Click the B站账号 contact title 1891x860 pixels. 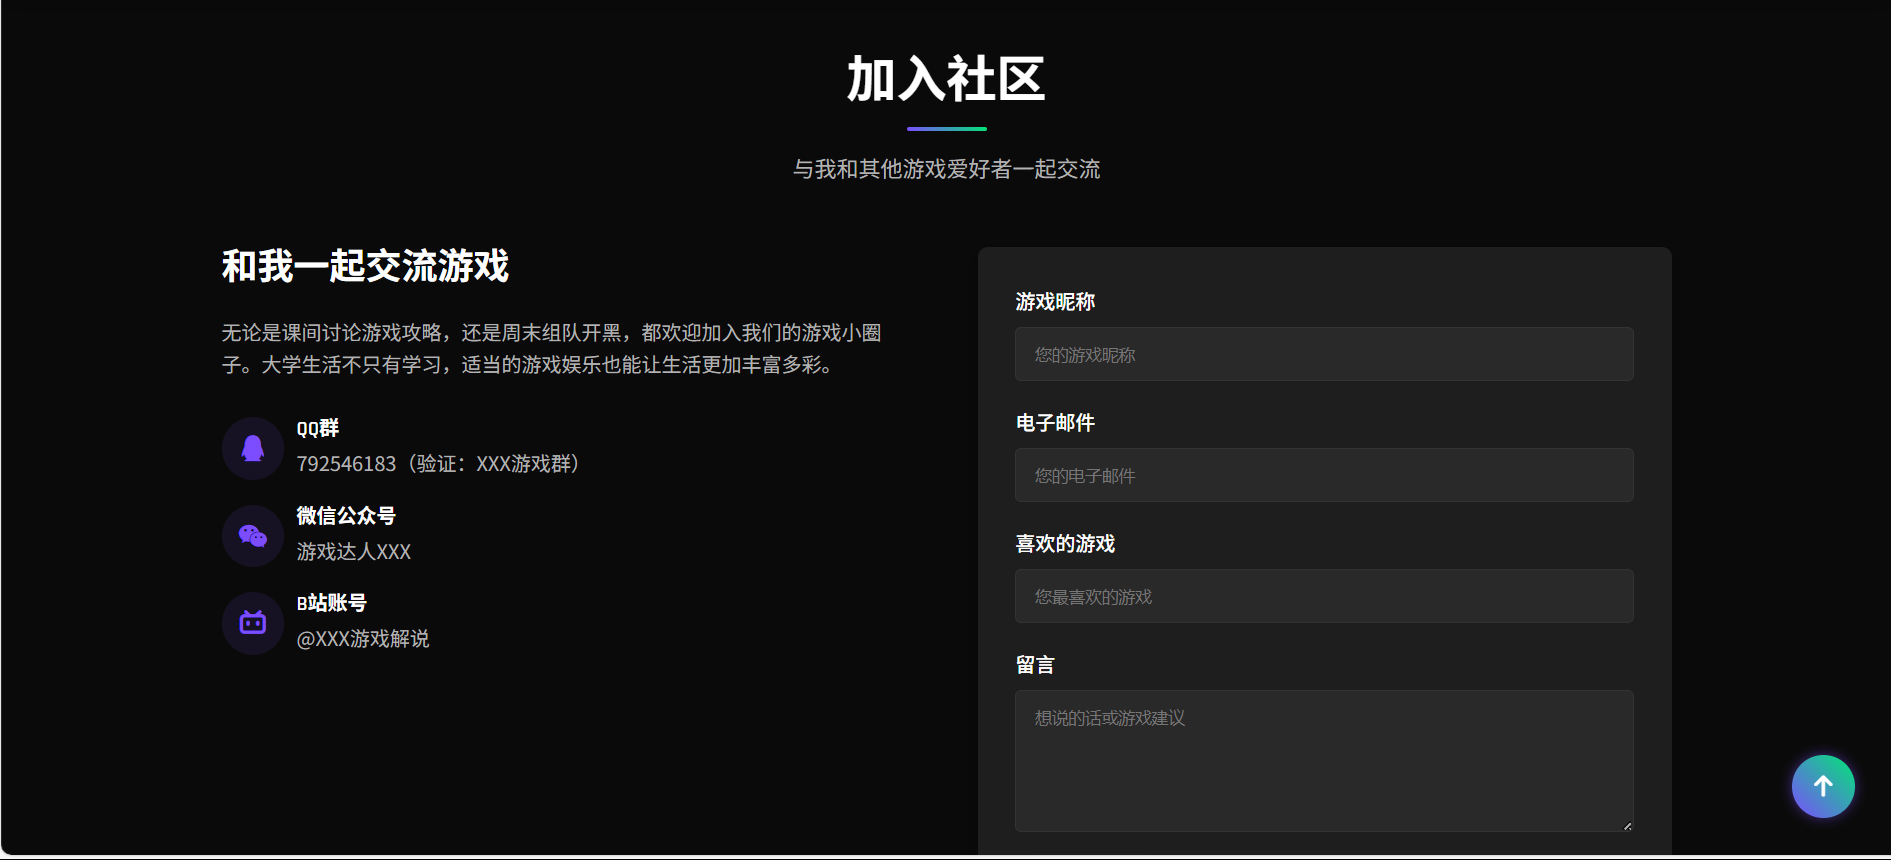[x=332, y=603]
